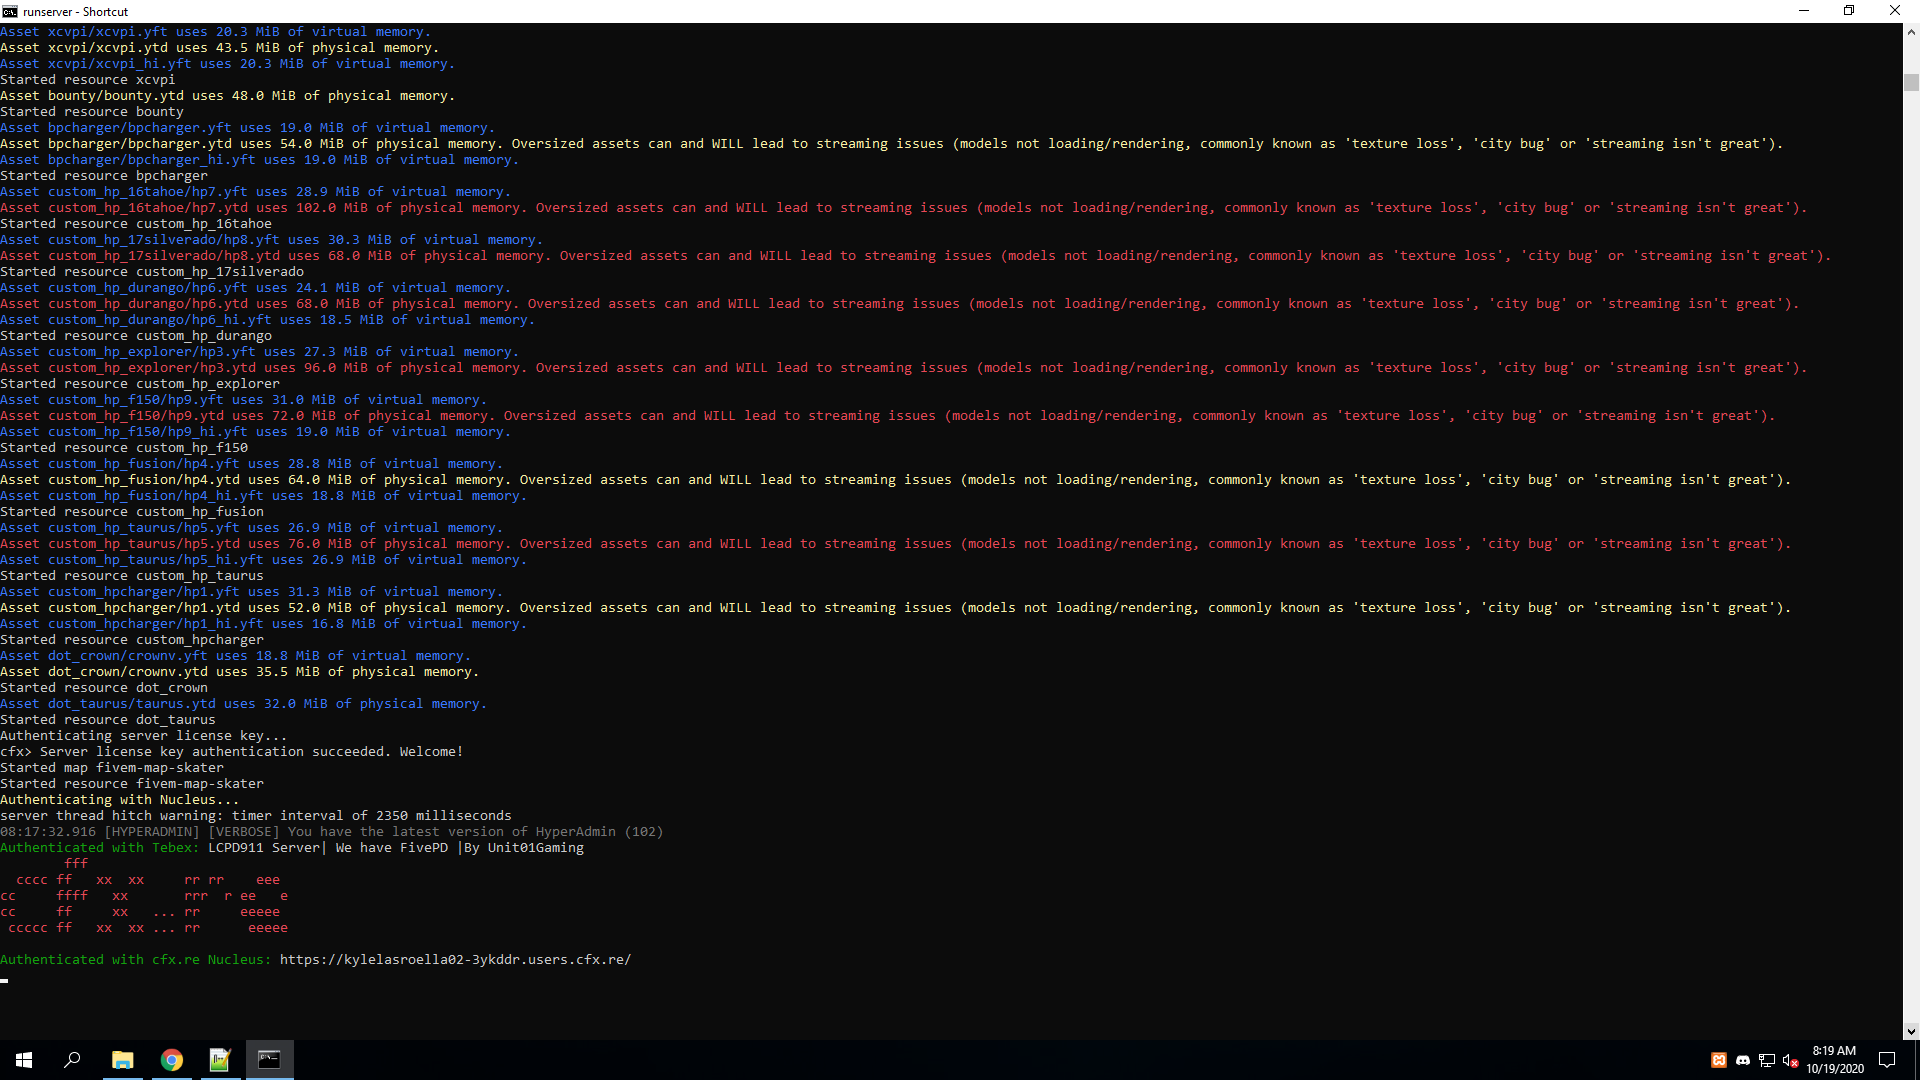Open Notepad++ from the taskbar
Screen dimensions: 1920x1080
pos(220,1060)
